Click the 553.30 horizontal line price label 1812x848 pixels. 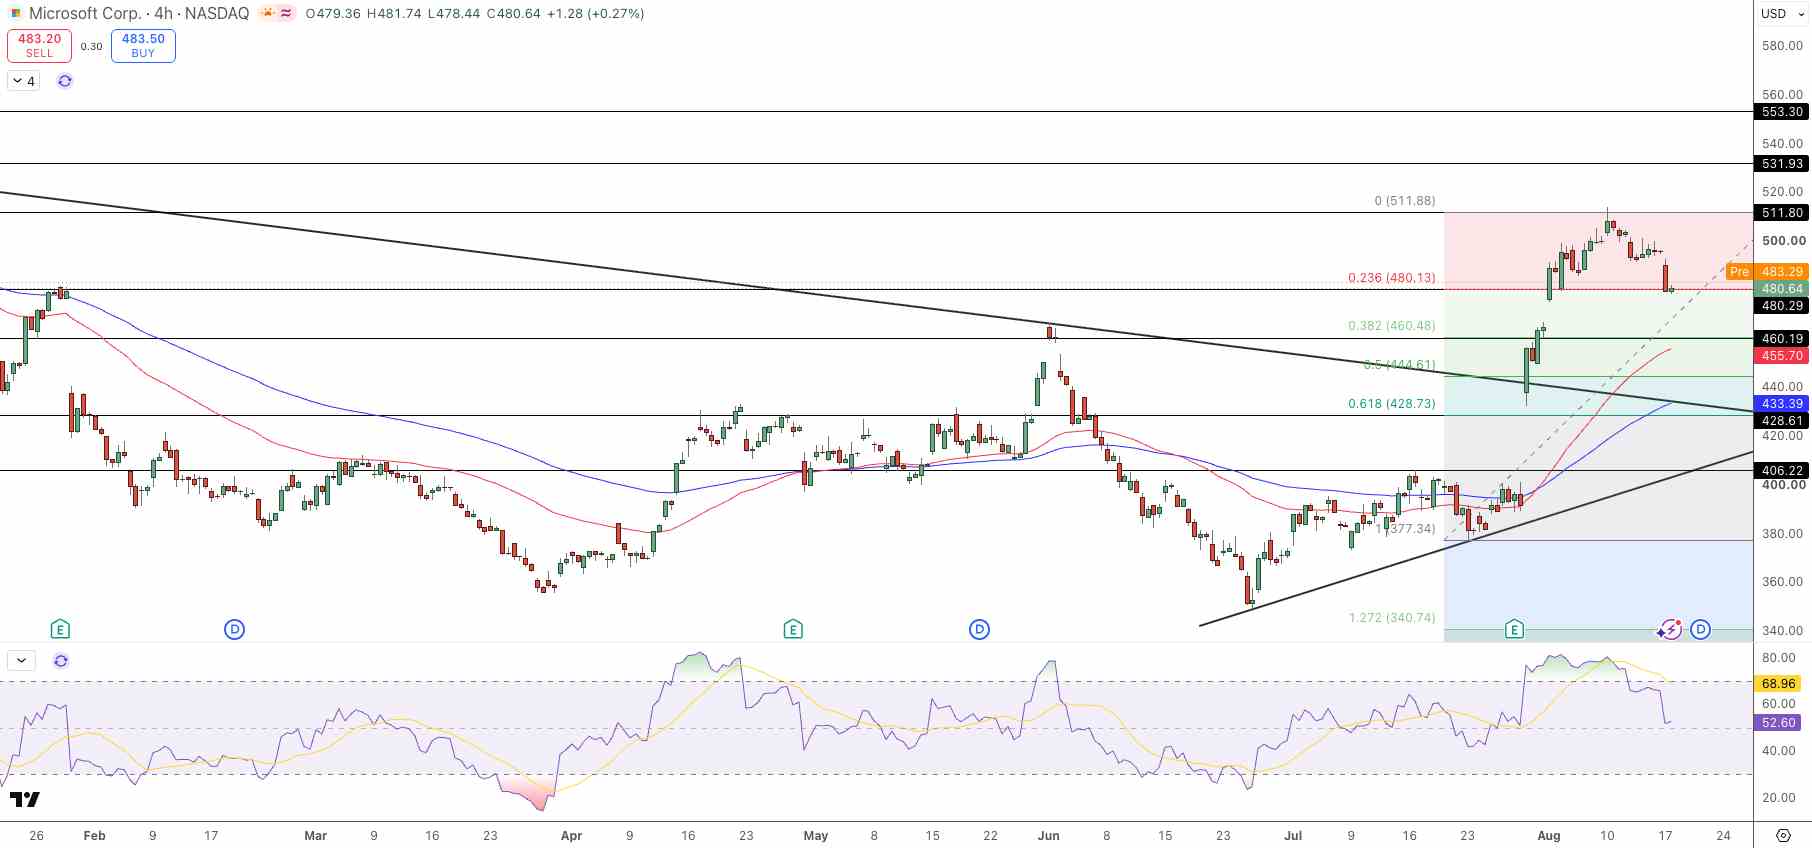(1782, 112)
